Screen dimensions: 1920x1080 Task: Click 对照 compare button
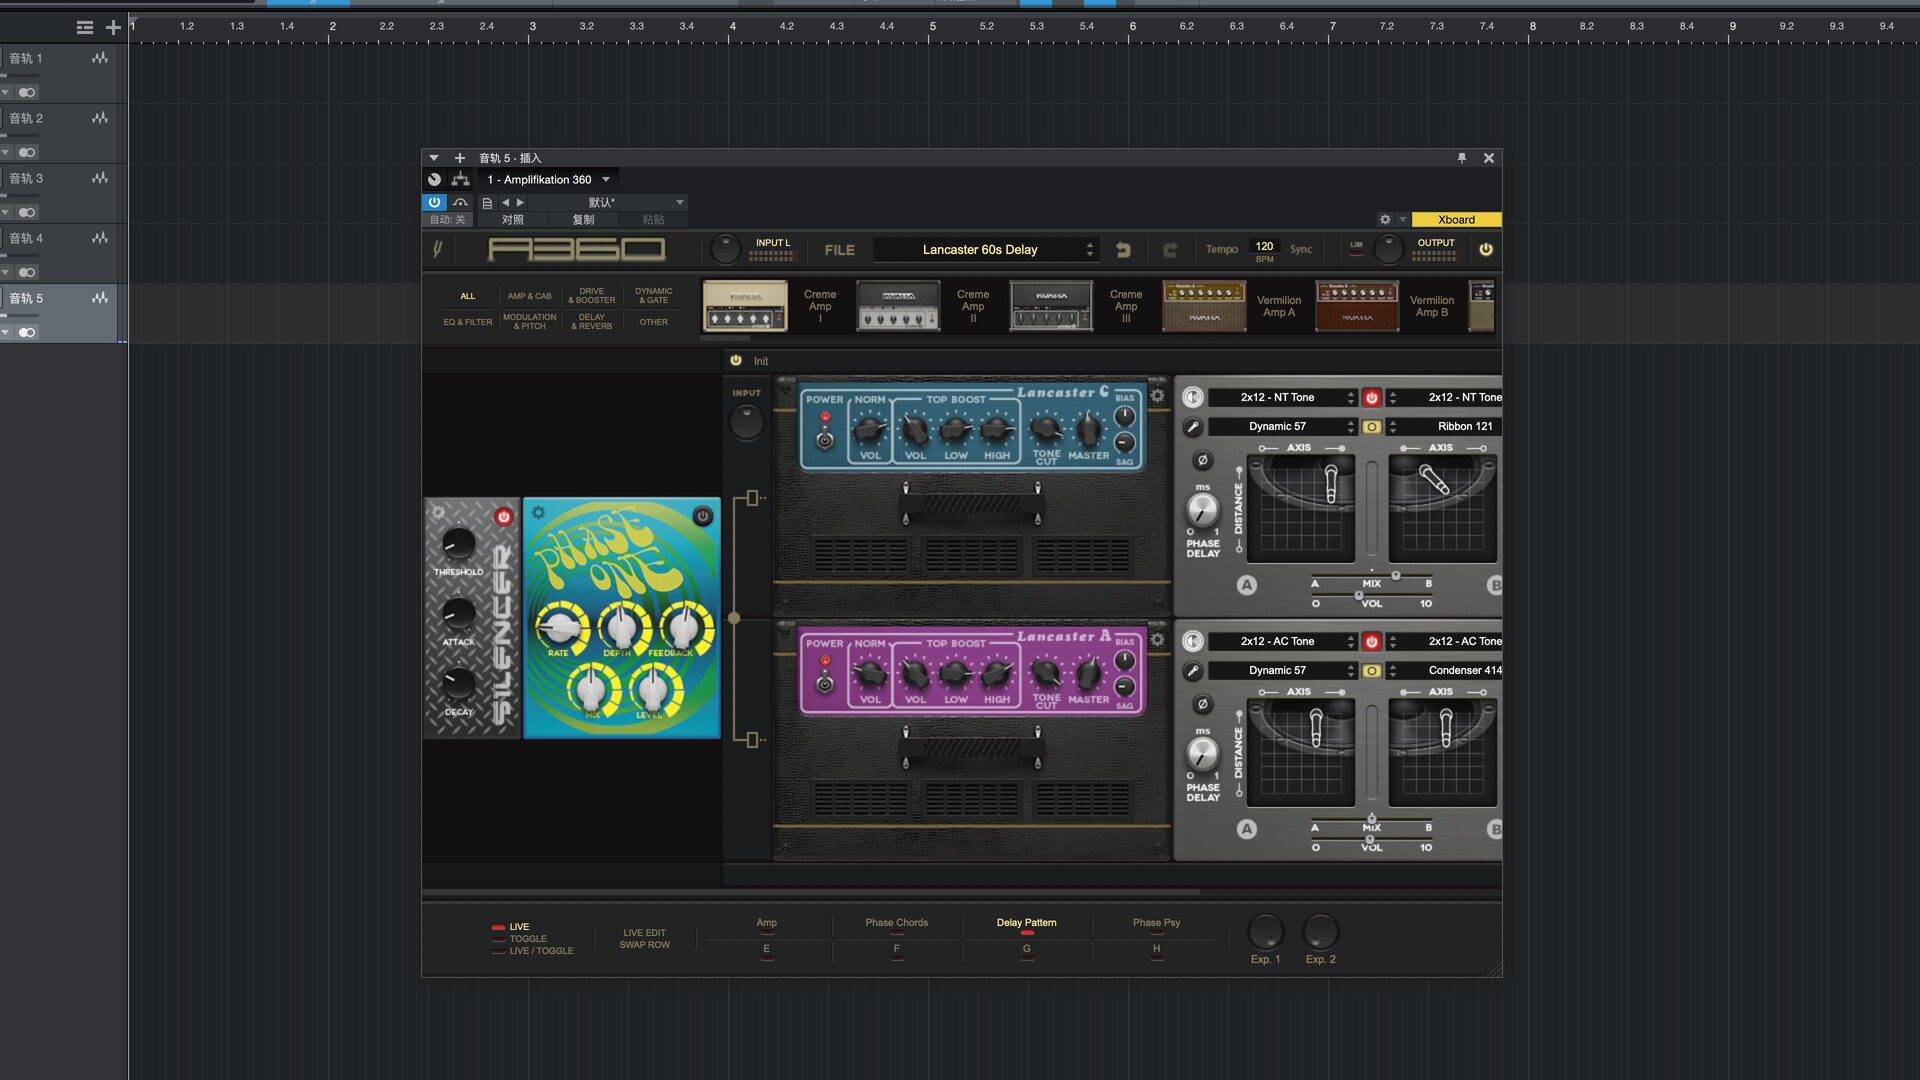point(513,220)
